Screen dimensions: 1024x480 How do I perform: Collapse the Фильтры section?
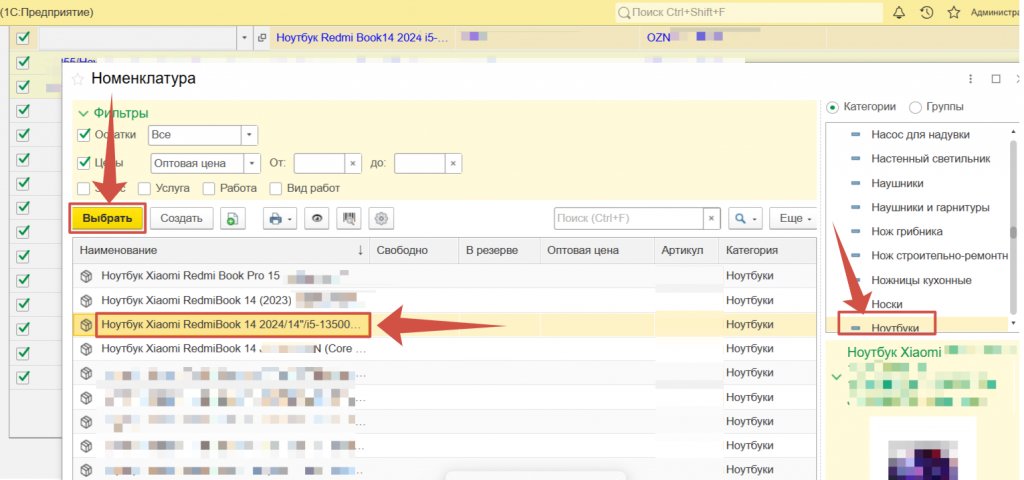tap(84, 113)
